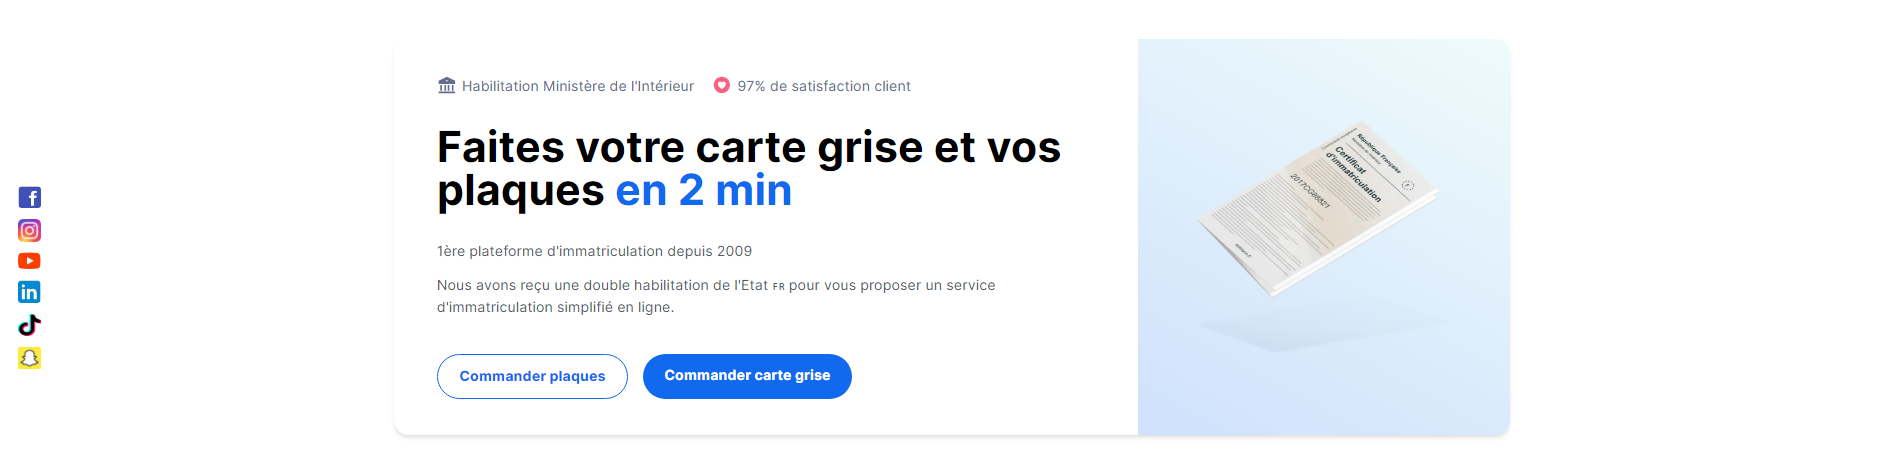Open the Facebook social icon
Screen dimensions: 1896x474
point(29,198)
